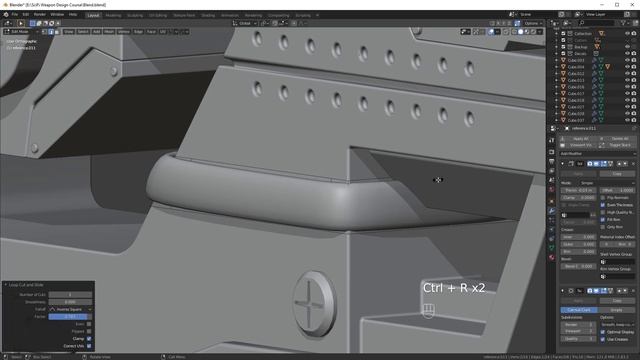Switch to the Layout workspace tab
This screenshot has width=640, height=360.
pos(93,15)
